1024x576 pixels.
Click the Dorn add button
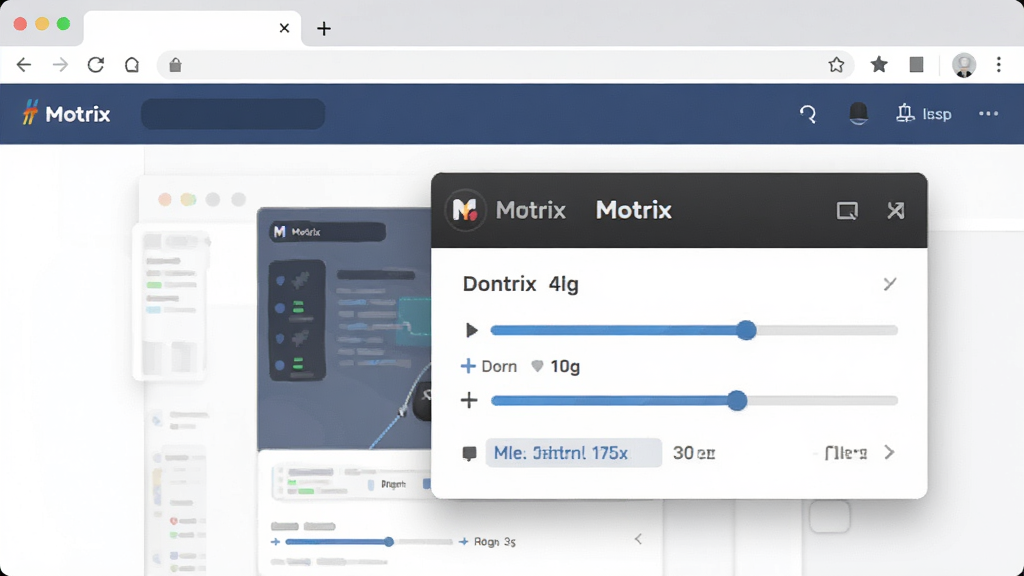(x=488, y=366)
